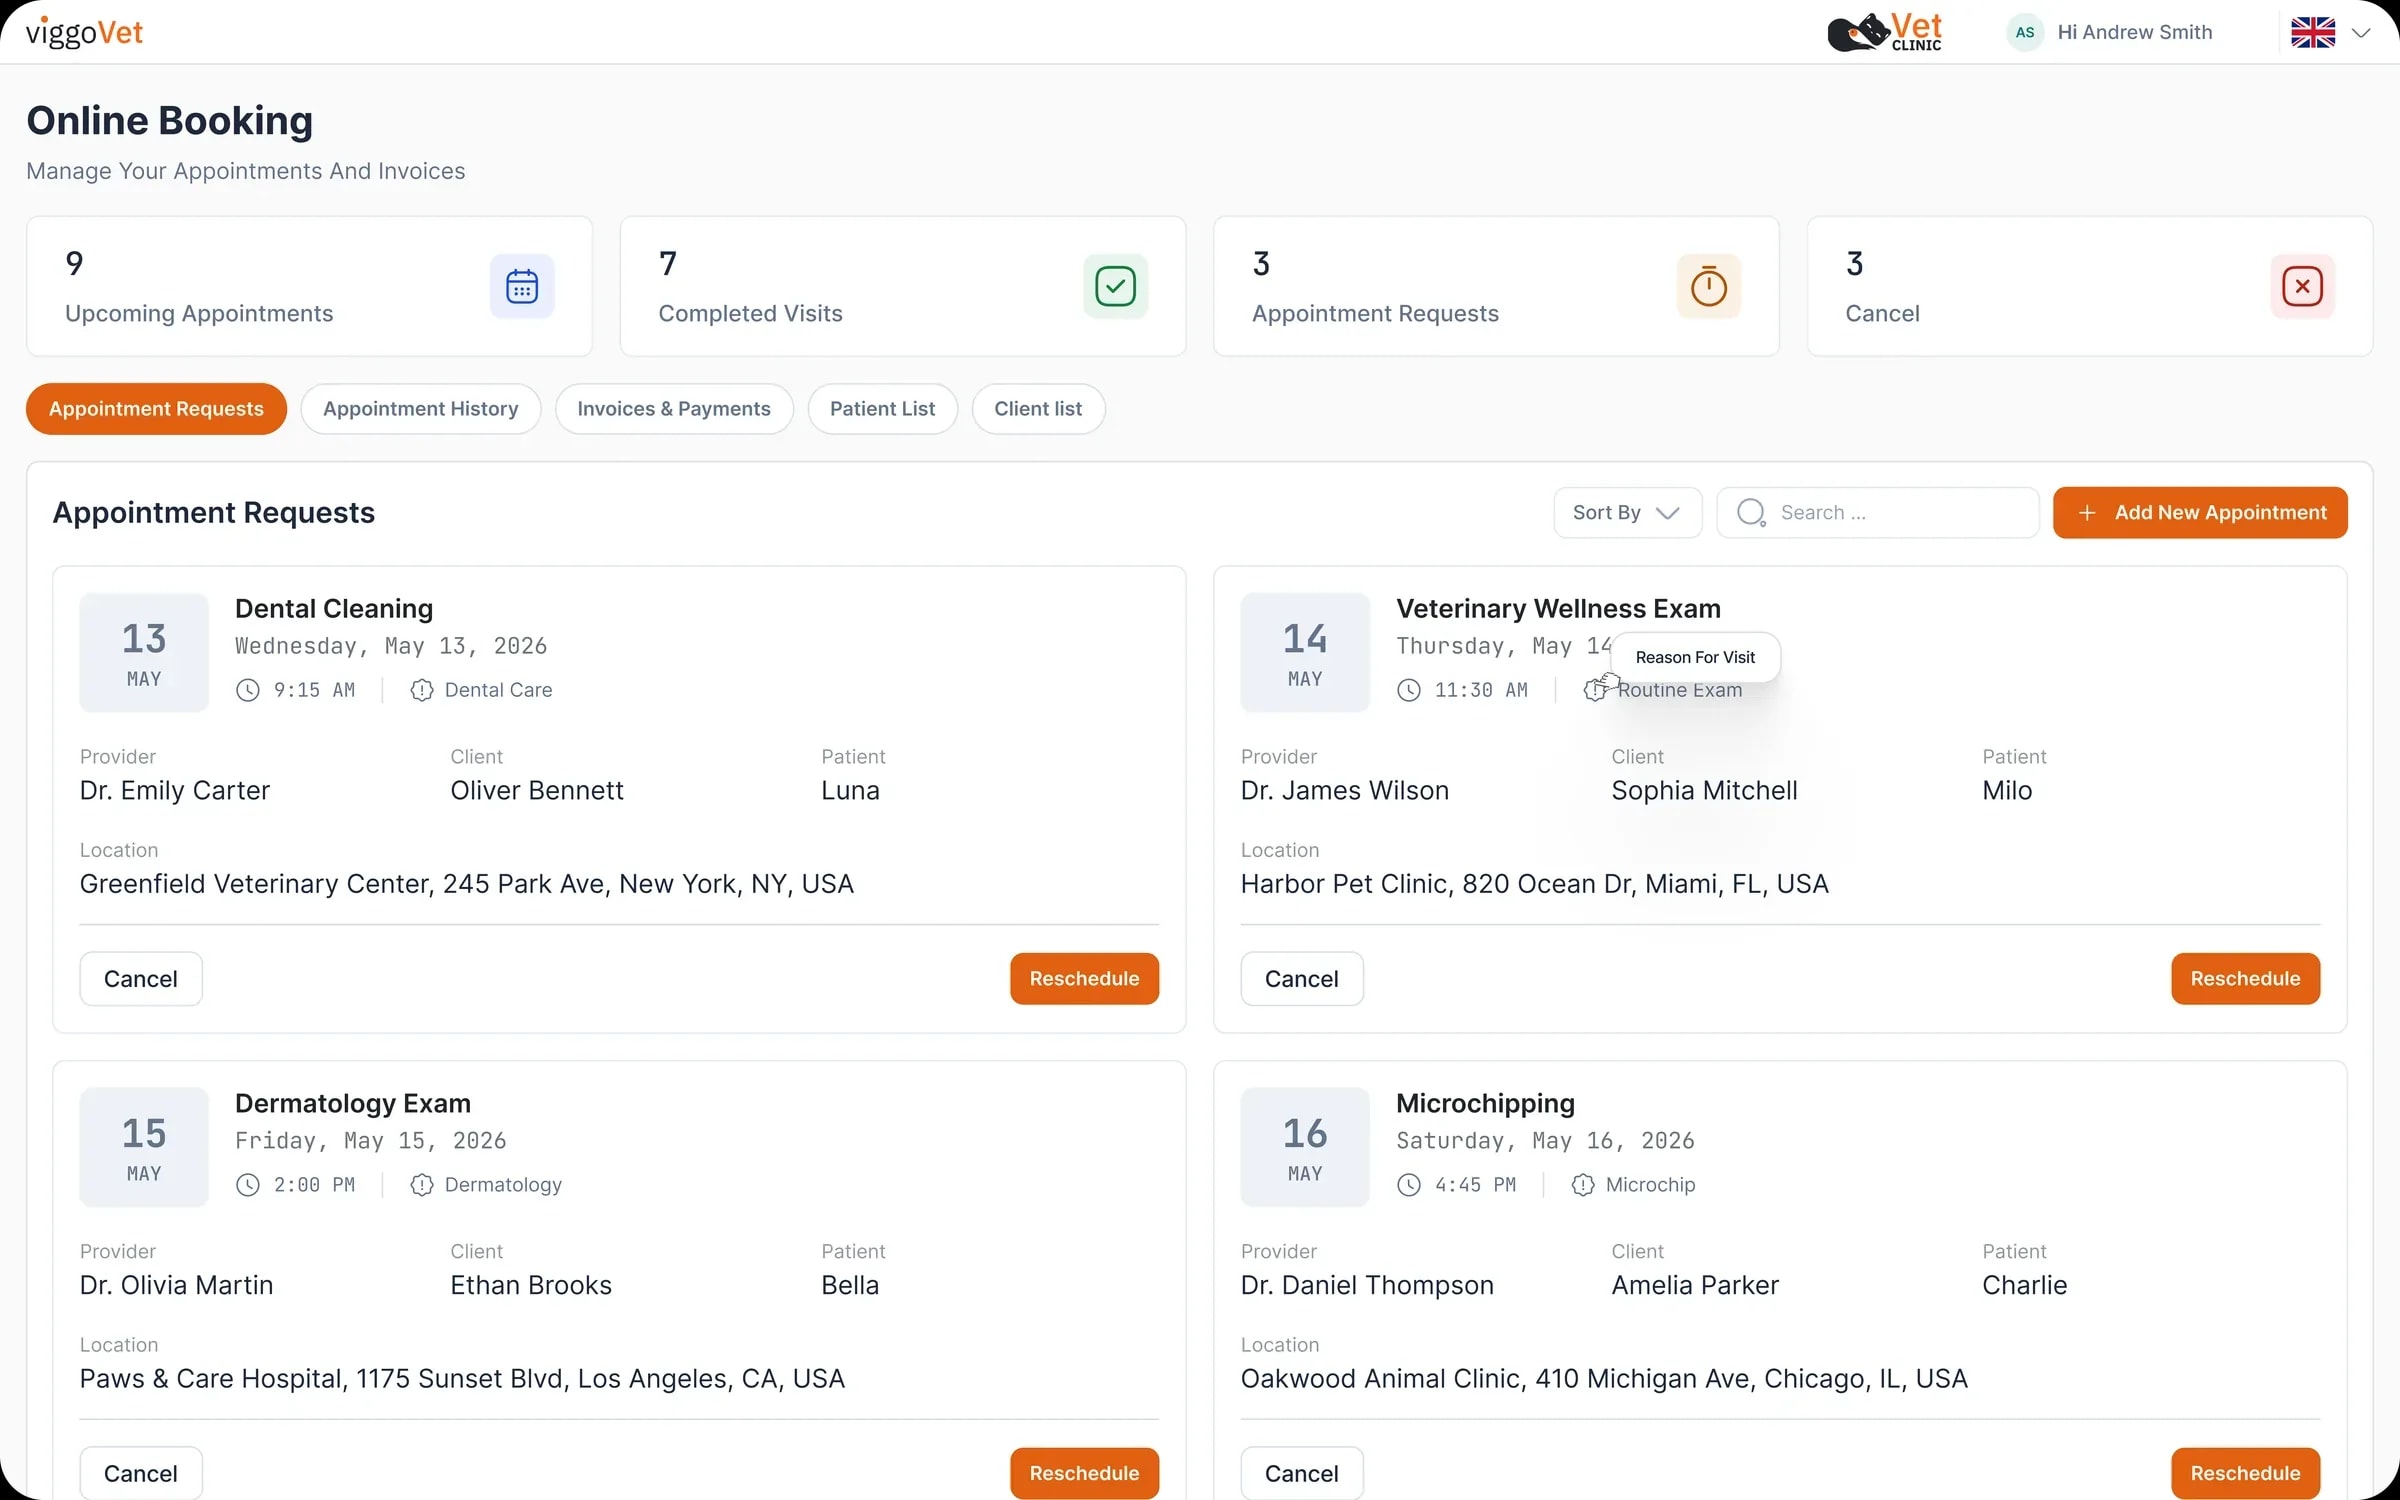Click the reason icon beside Dental Care
The image size is (2400, 1500).
[x=422, y=690]
